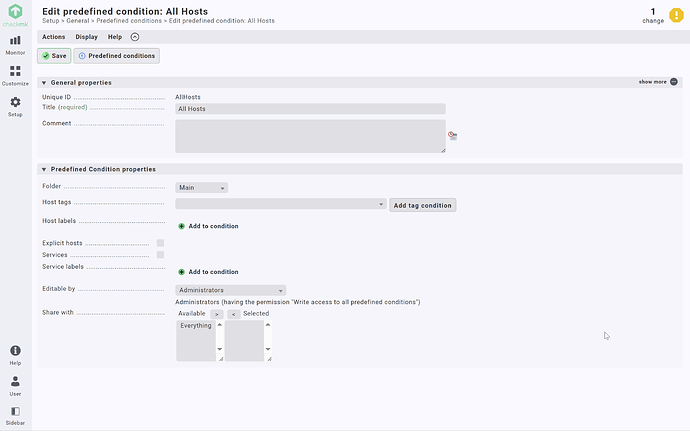Move selection right with > button
Screen dimensions: 690x431
217,314
